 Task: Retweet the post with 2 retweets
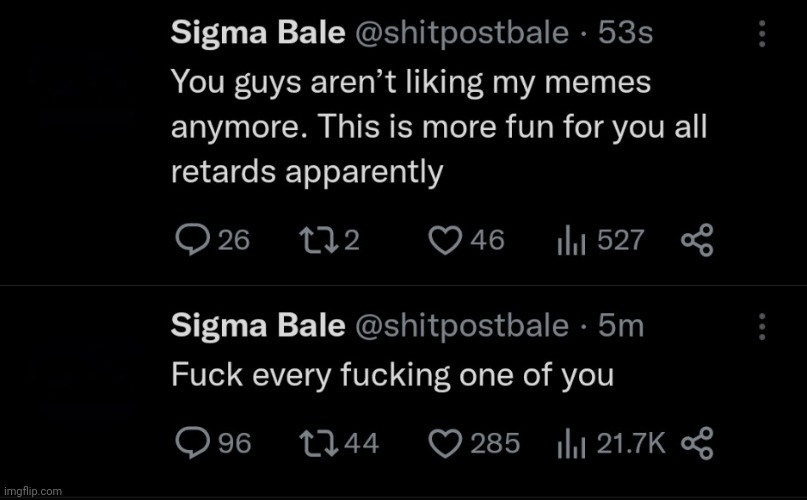[314, 240]
